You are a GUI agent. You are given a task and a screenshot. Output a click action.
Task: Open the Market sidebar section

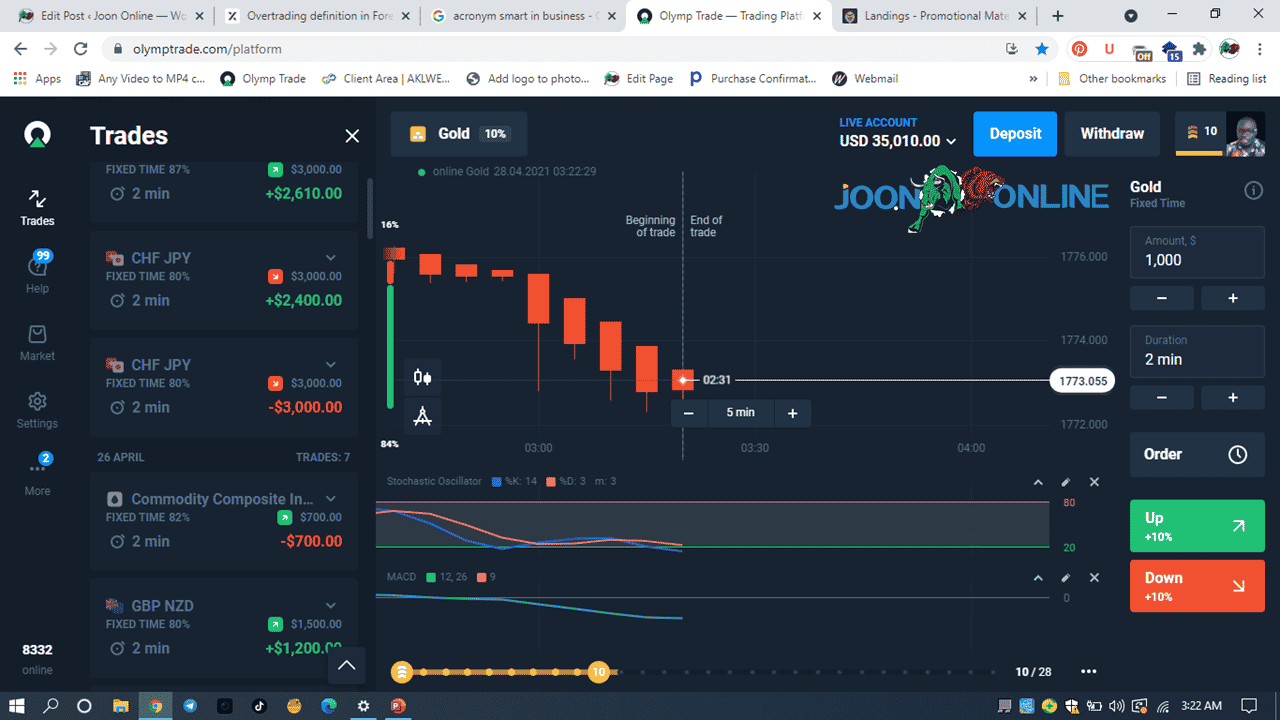(x=37, y=342)
